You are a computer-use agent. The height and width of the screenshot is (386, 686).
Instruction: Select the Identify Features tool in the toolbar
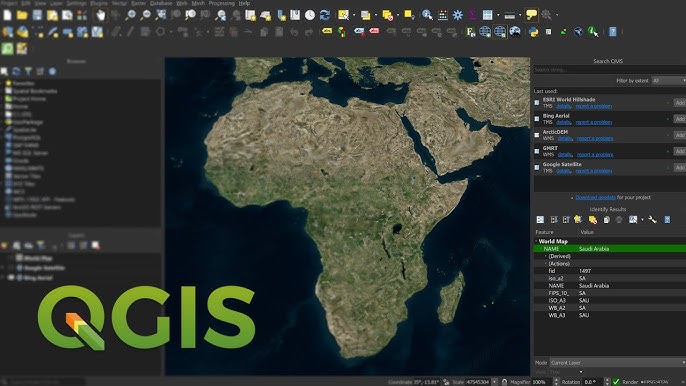click(427, 15)
